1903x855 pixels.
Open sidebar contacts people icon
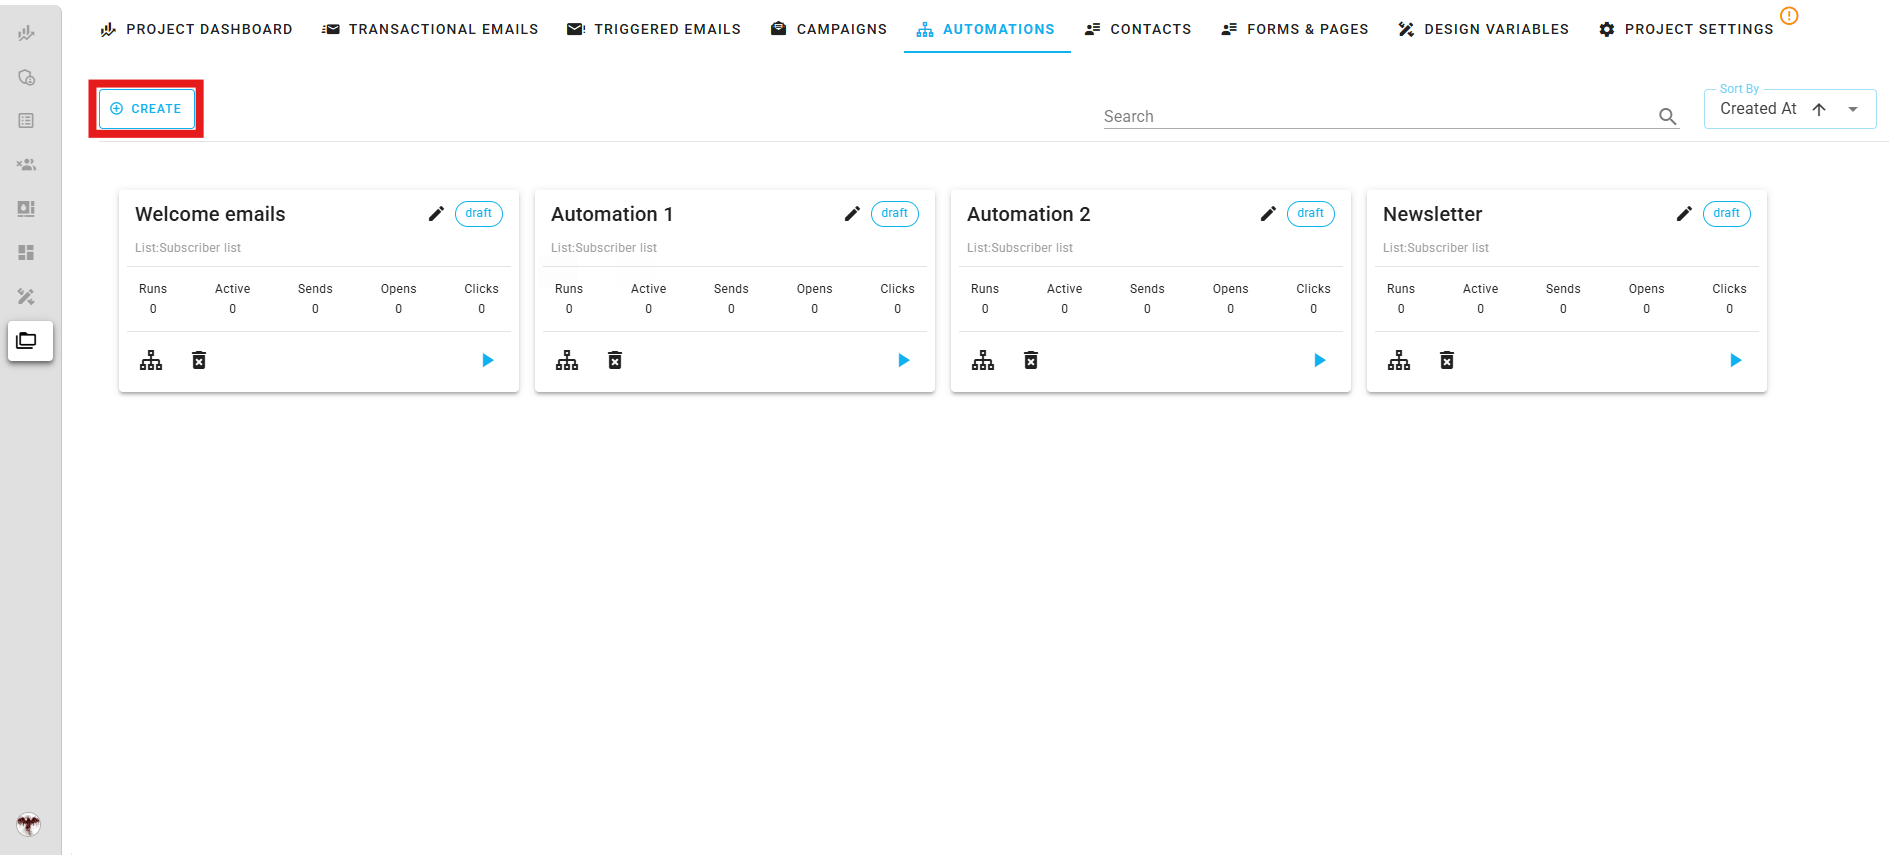coord(27,165)
